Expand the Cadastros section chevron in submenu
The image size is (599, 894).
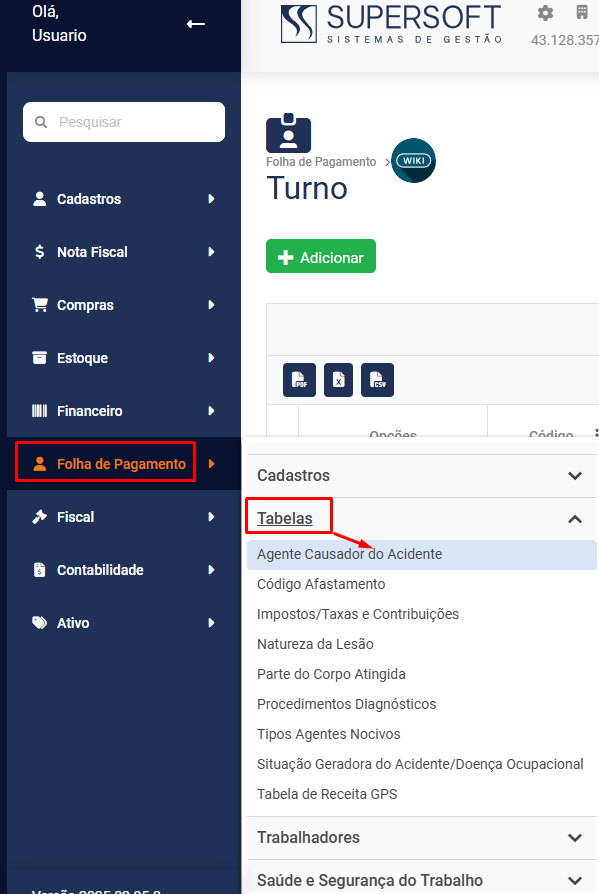pyautogui.click(x=575, y=476)
